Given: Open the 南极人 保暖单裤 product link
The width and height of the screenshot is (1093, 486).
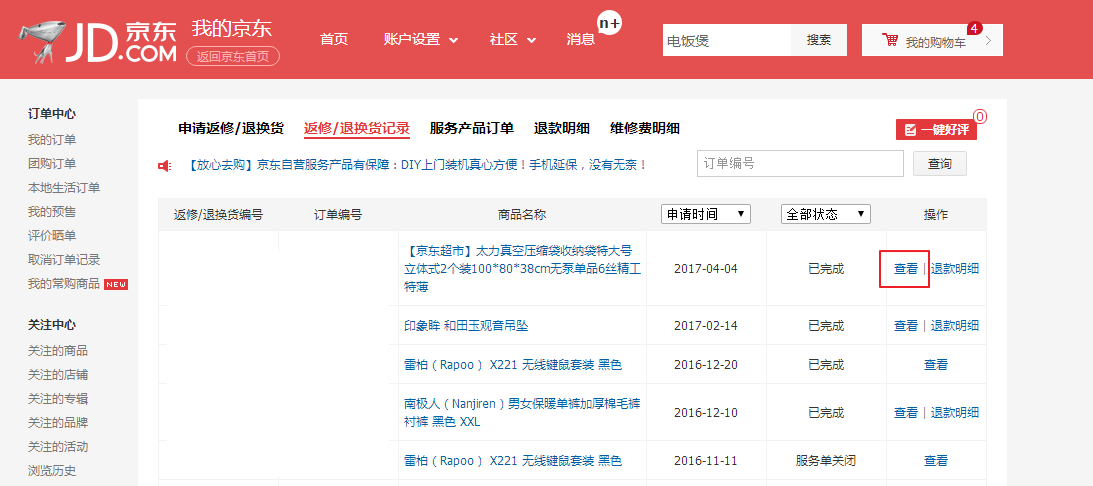Looking at the screenshot, I should pyautogui.click(x=522, y=413).
